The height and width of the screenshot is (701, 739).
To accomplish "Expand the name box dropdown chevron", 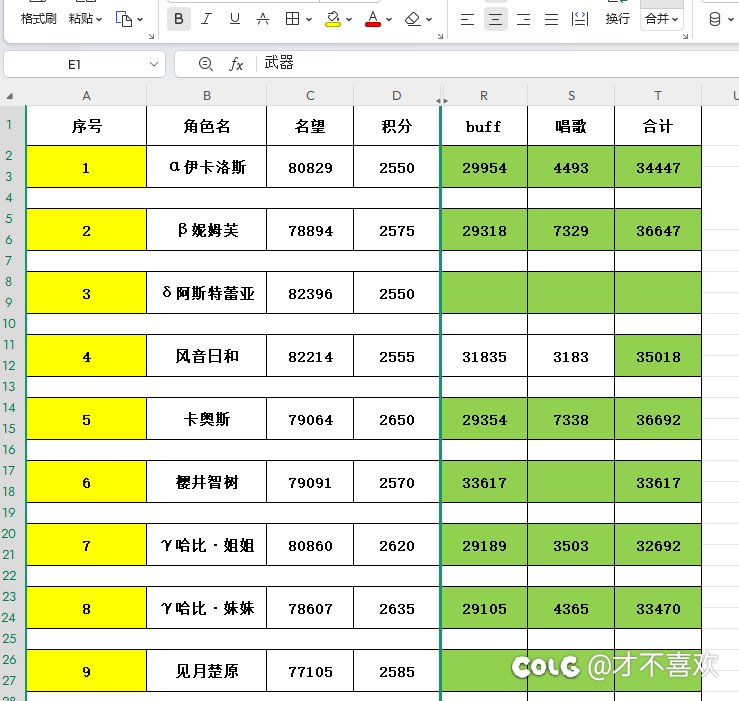I will pos(154,64).
